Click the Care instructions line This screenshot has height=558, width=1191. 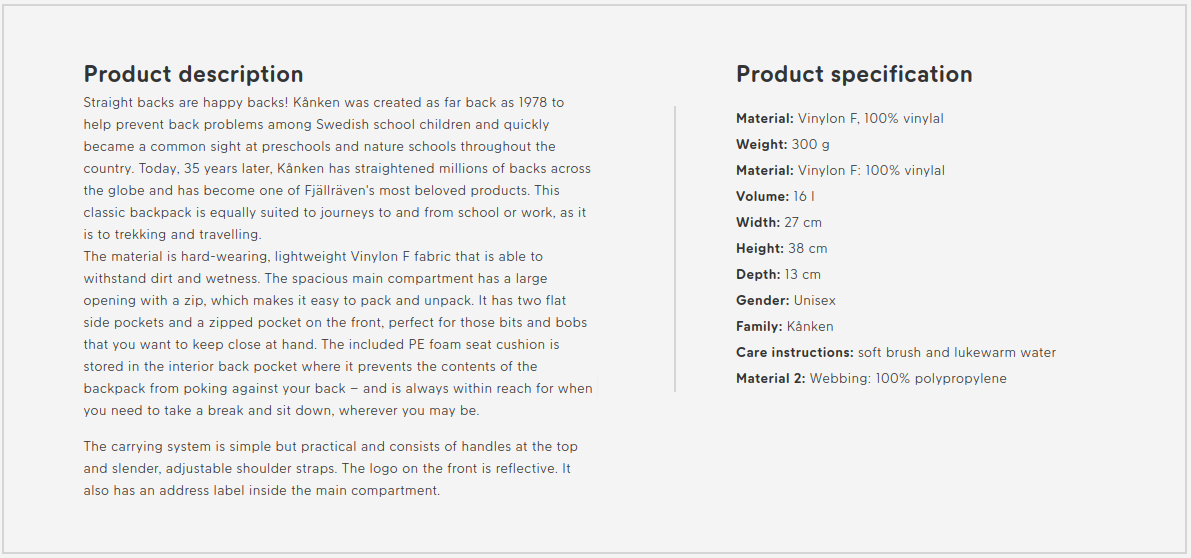coord(896,352)
